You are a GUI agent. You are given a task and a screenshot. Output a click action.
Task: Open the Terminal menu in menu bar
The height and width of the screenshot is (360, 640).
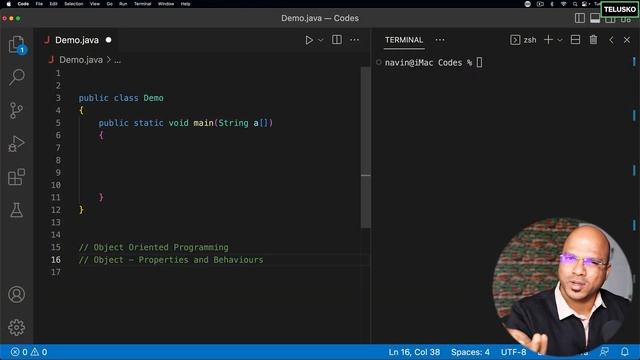pos(142,4)
